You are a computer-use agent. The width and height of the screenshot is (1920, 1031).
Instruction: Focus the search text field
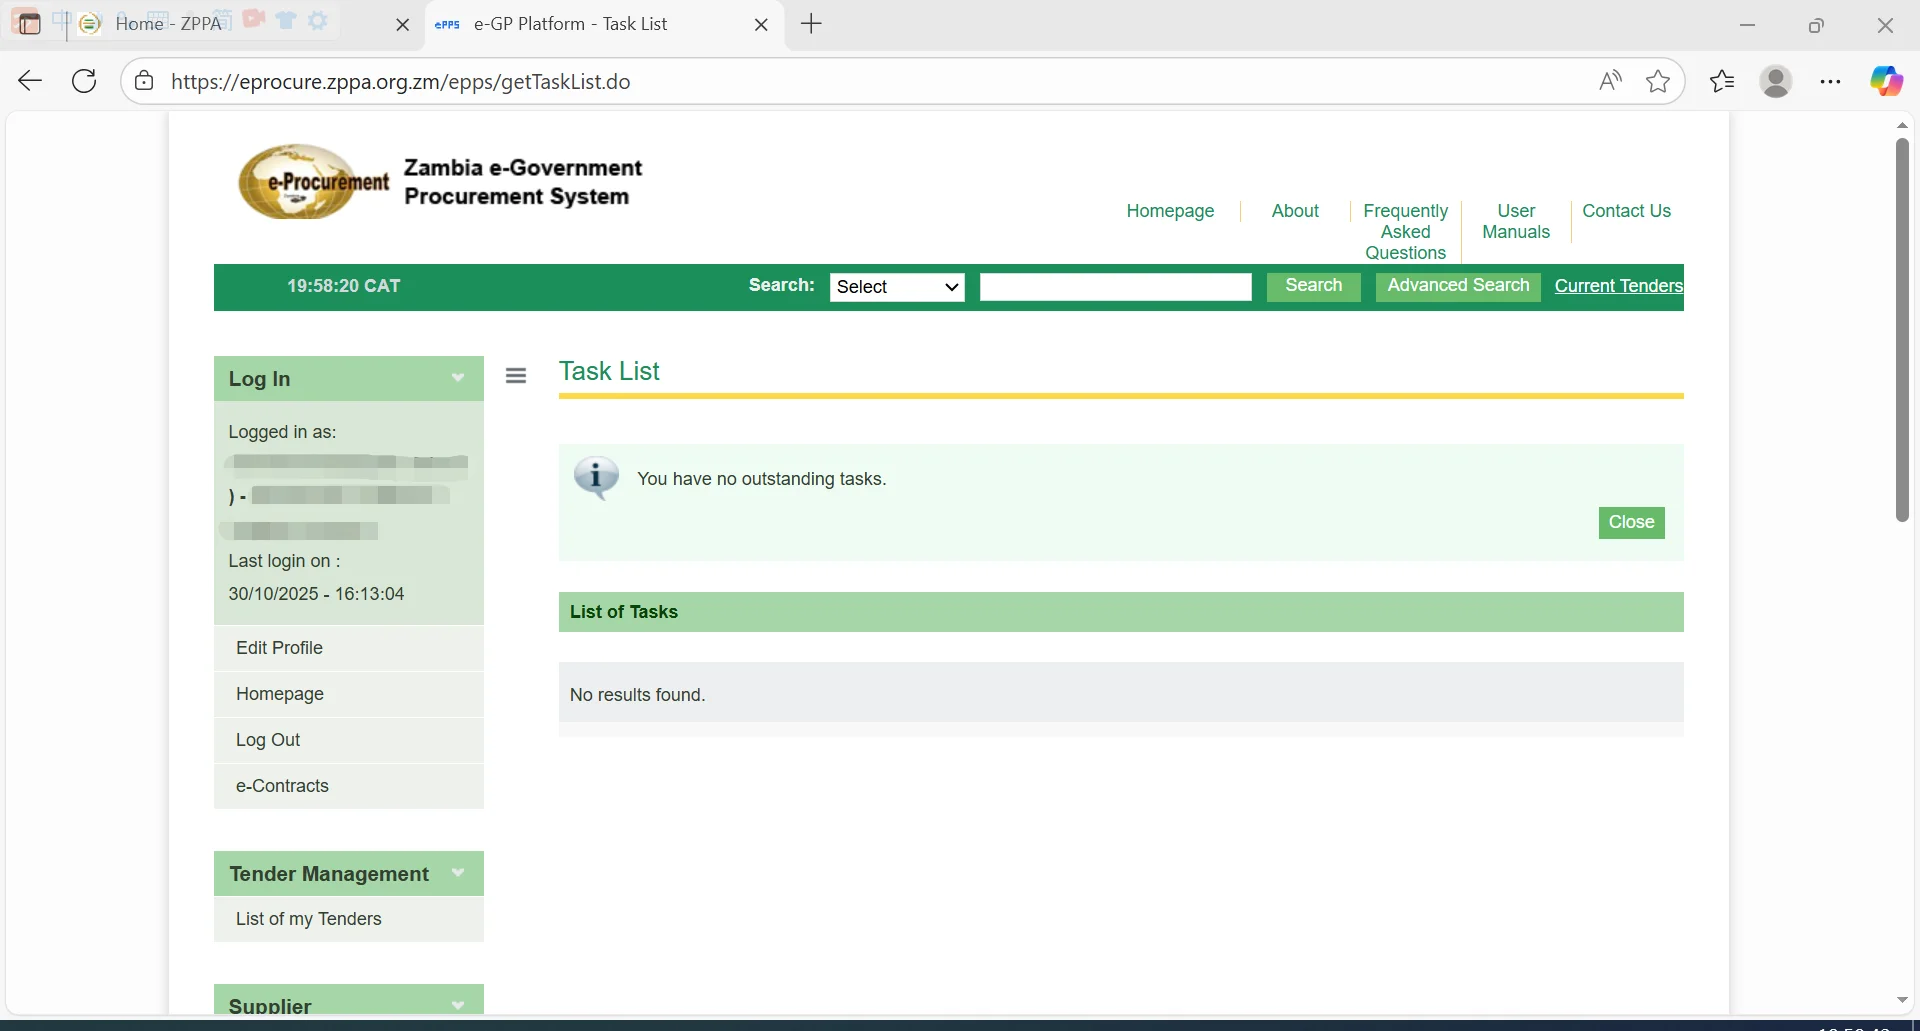[x=1116, y=287]
